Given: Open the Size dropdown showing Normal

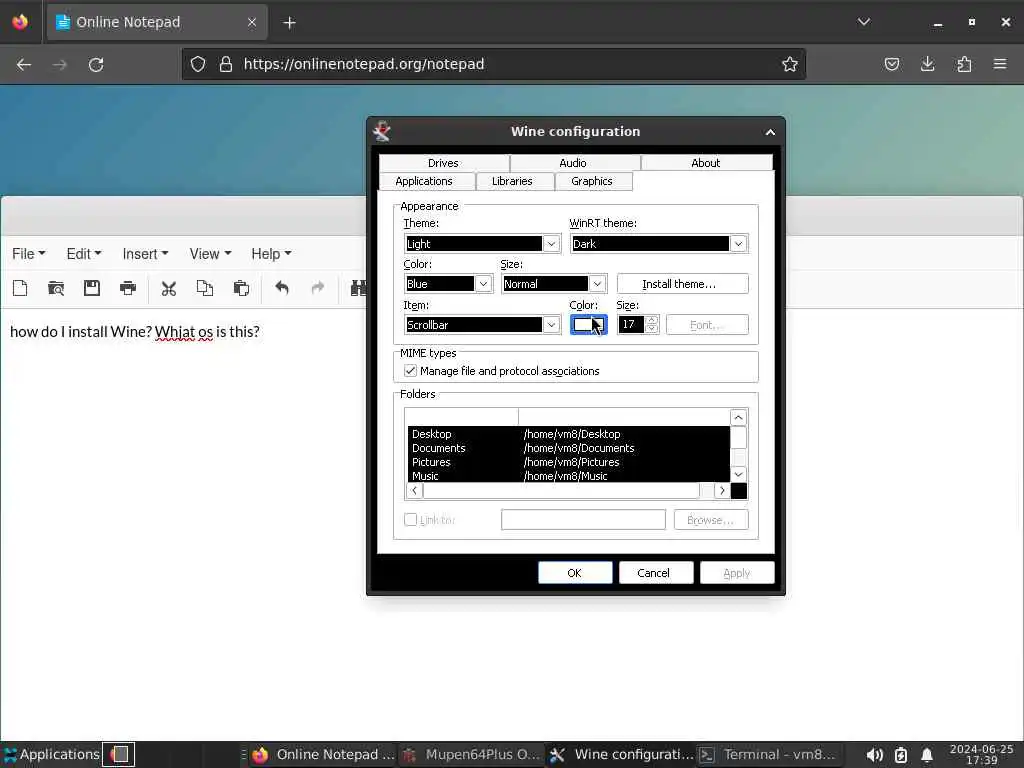Looking at the screenshot, I should pyautogui.click(x=554, y=284).
